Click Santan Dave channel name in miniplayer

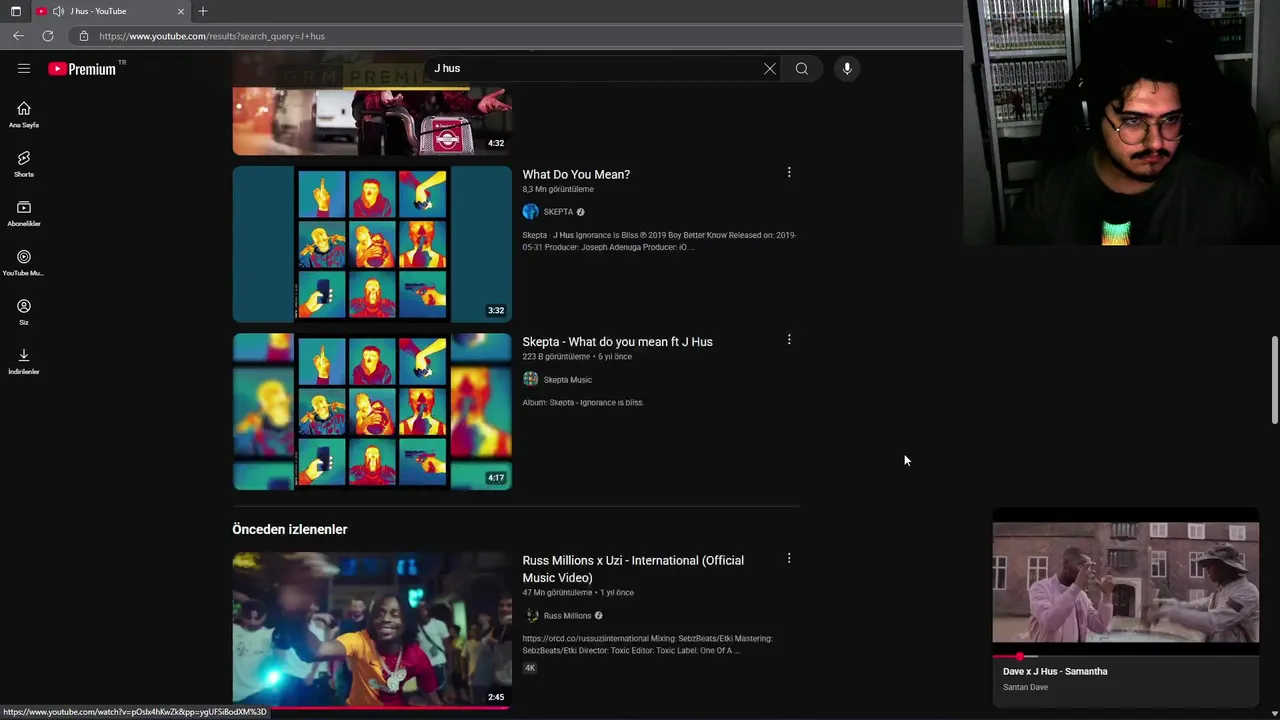[1025, 687]
